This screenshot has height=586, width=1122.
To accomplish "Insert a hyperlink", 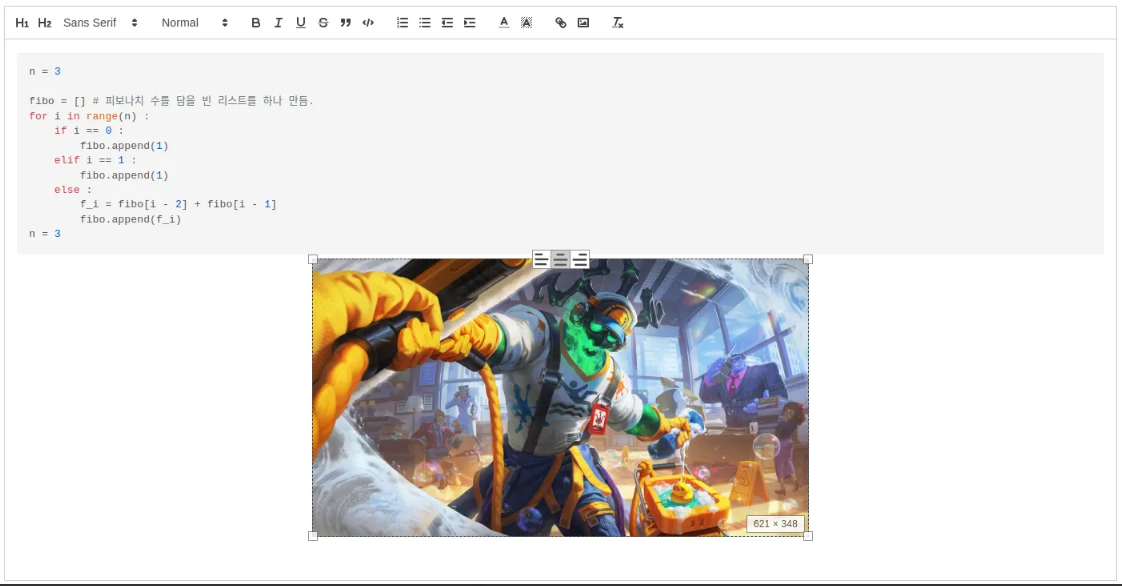I will click(x=561, y=23).
